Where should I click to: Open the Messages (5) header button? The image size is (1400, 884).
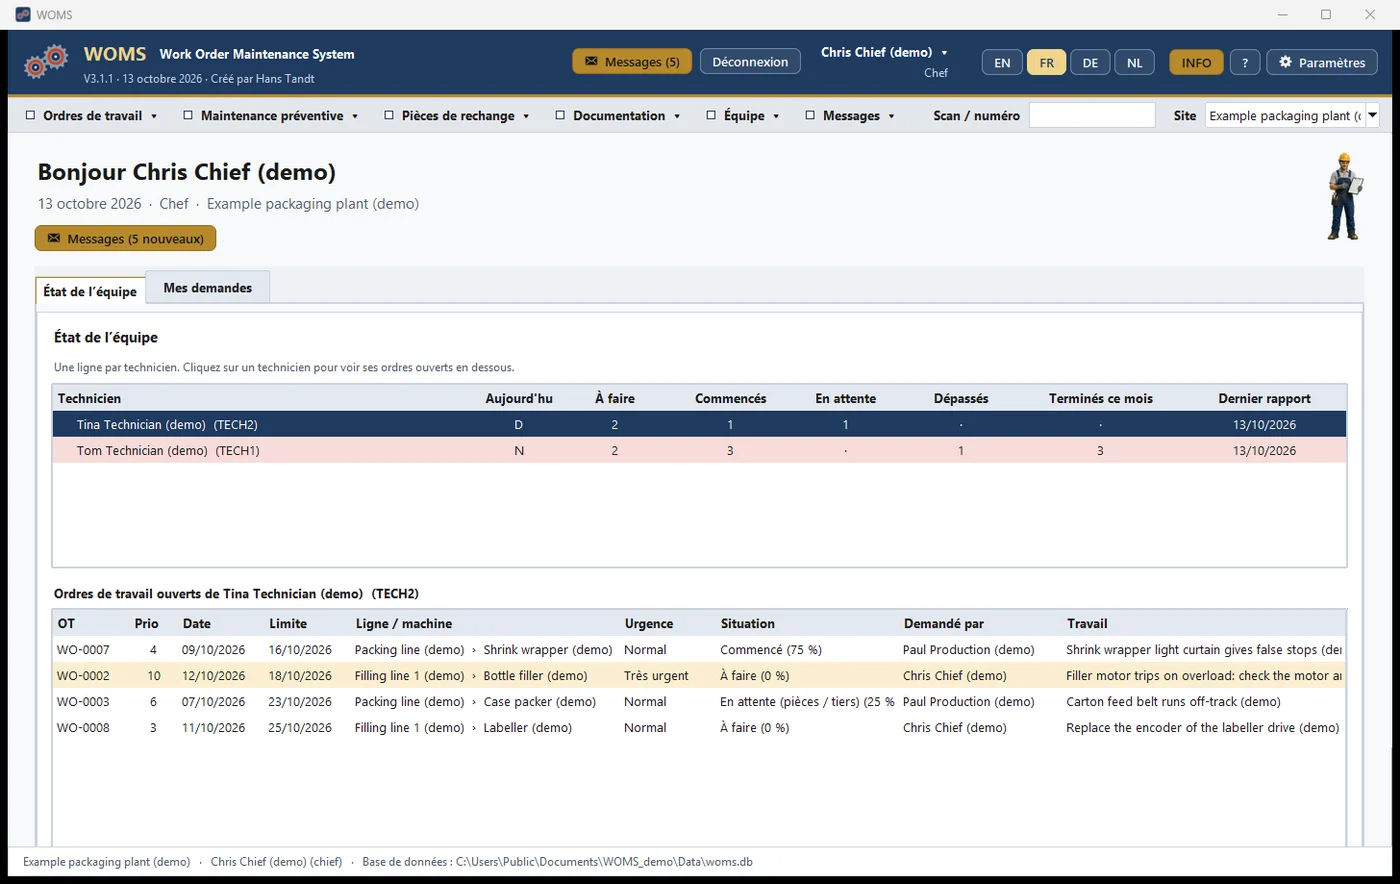tap(632, 62)
